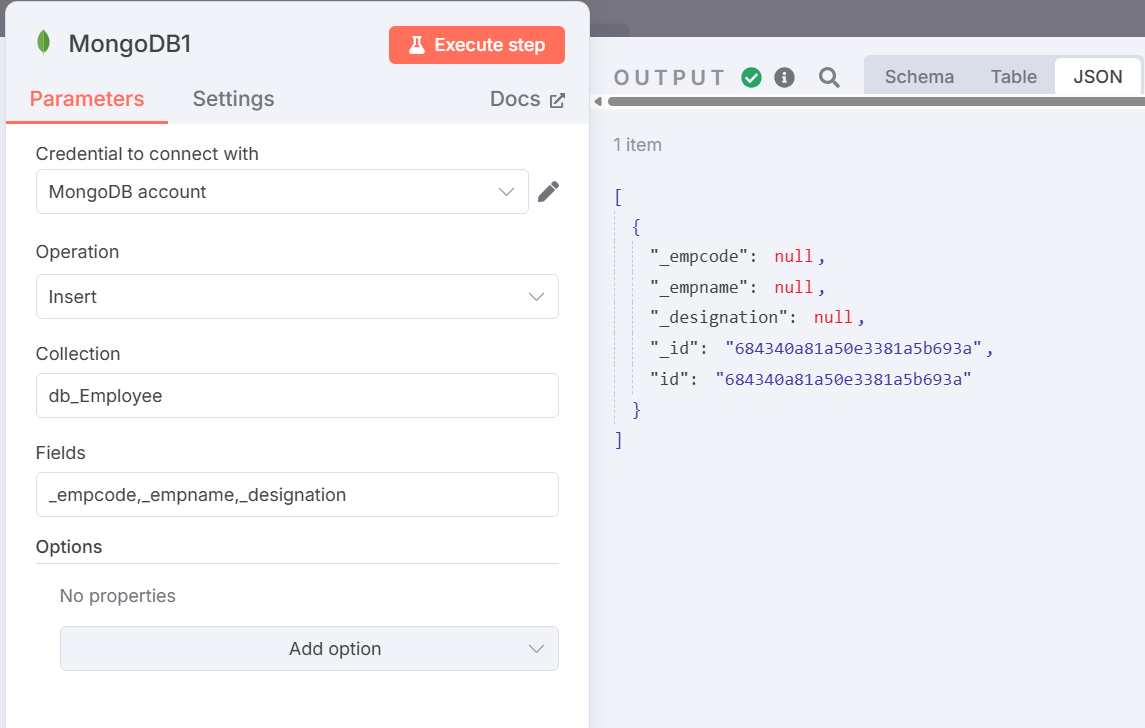Open the output info icon
Screen dimensions: 1145x728
tap(784, 77)
